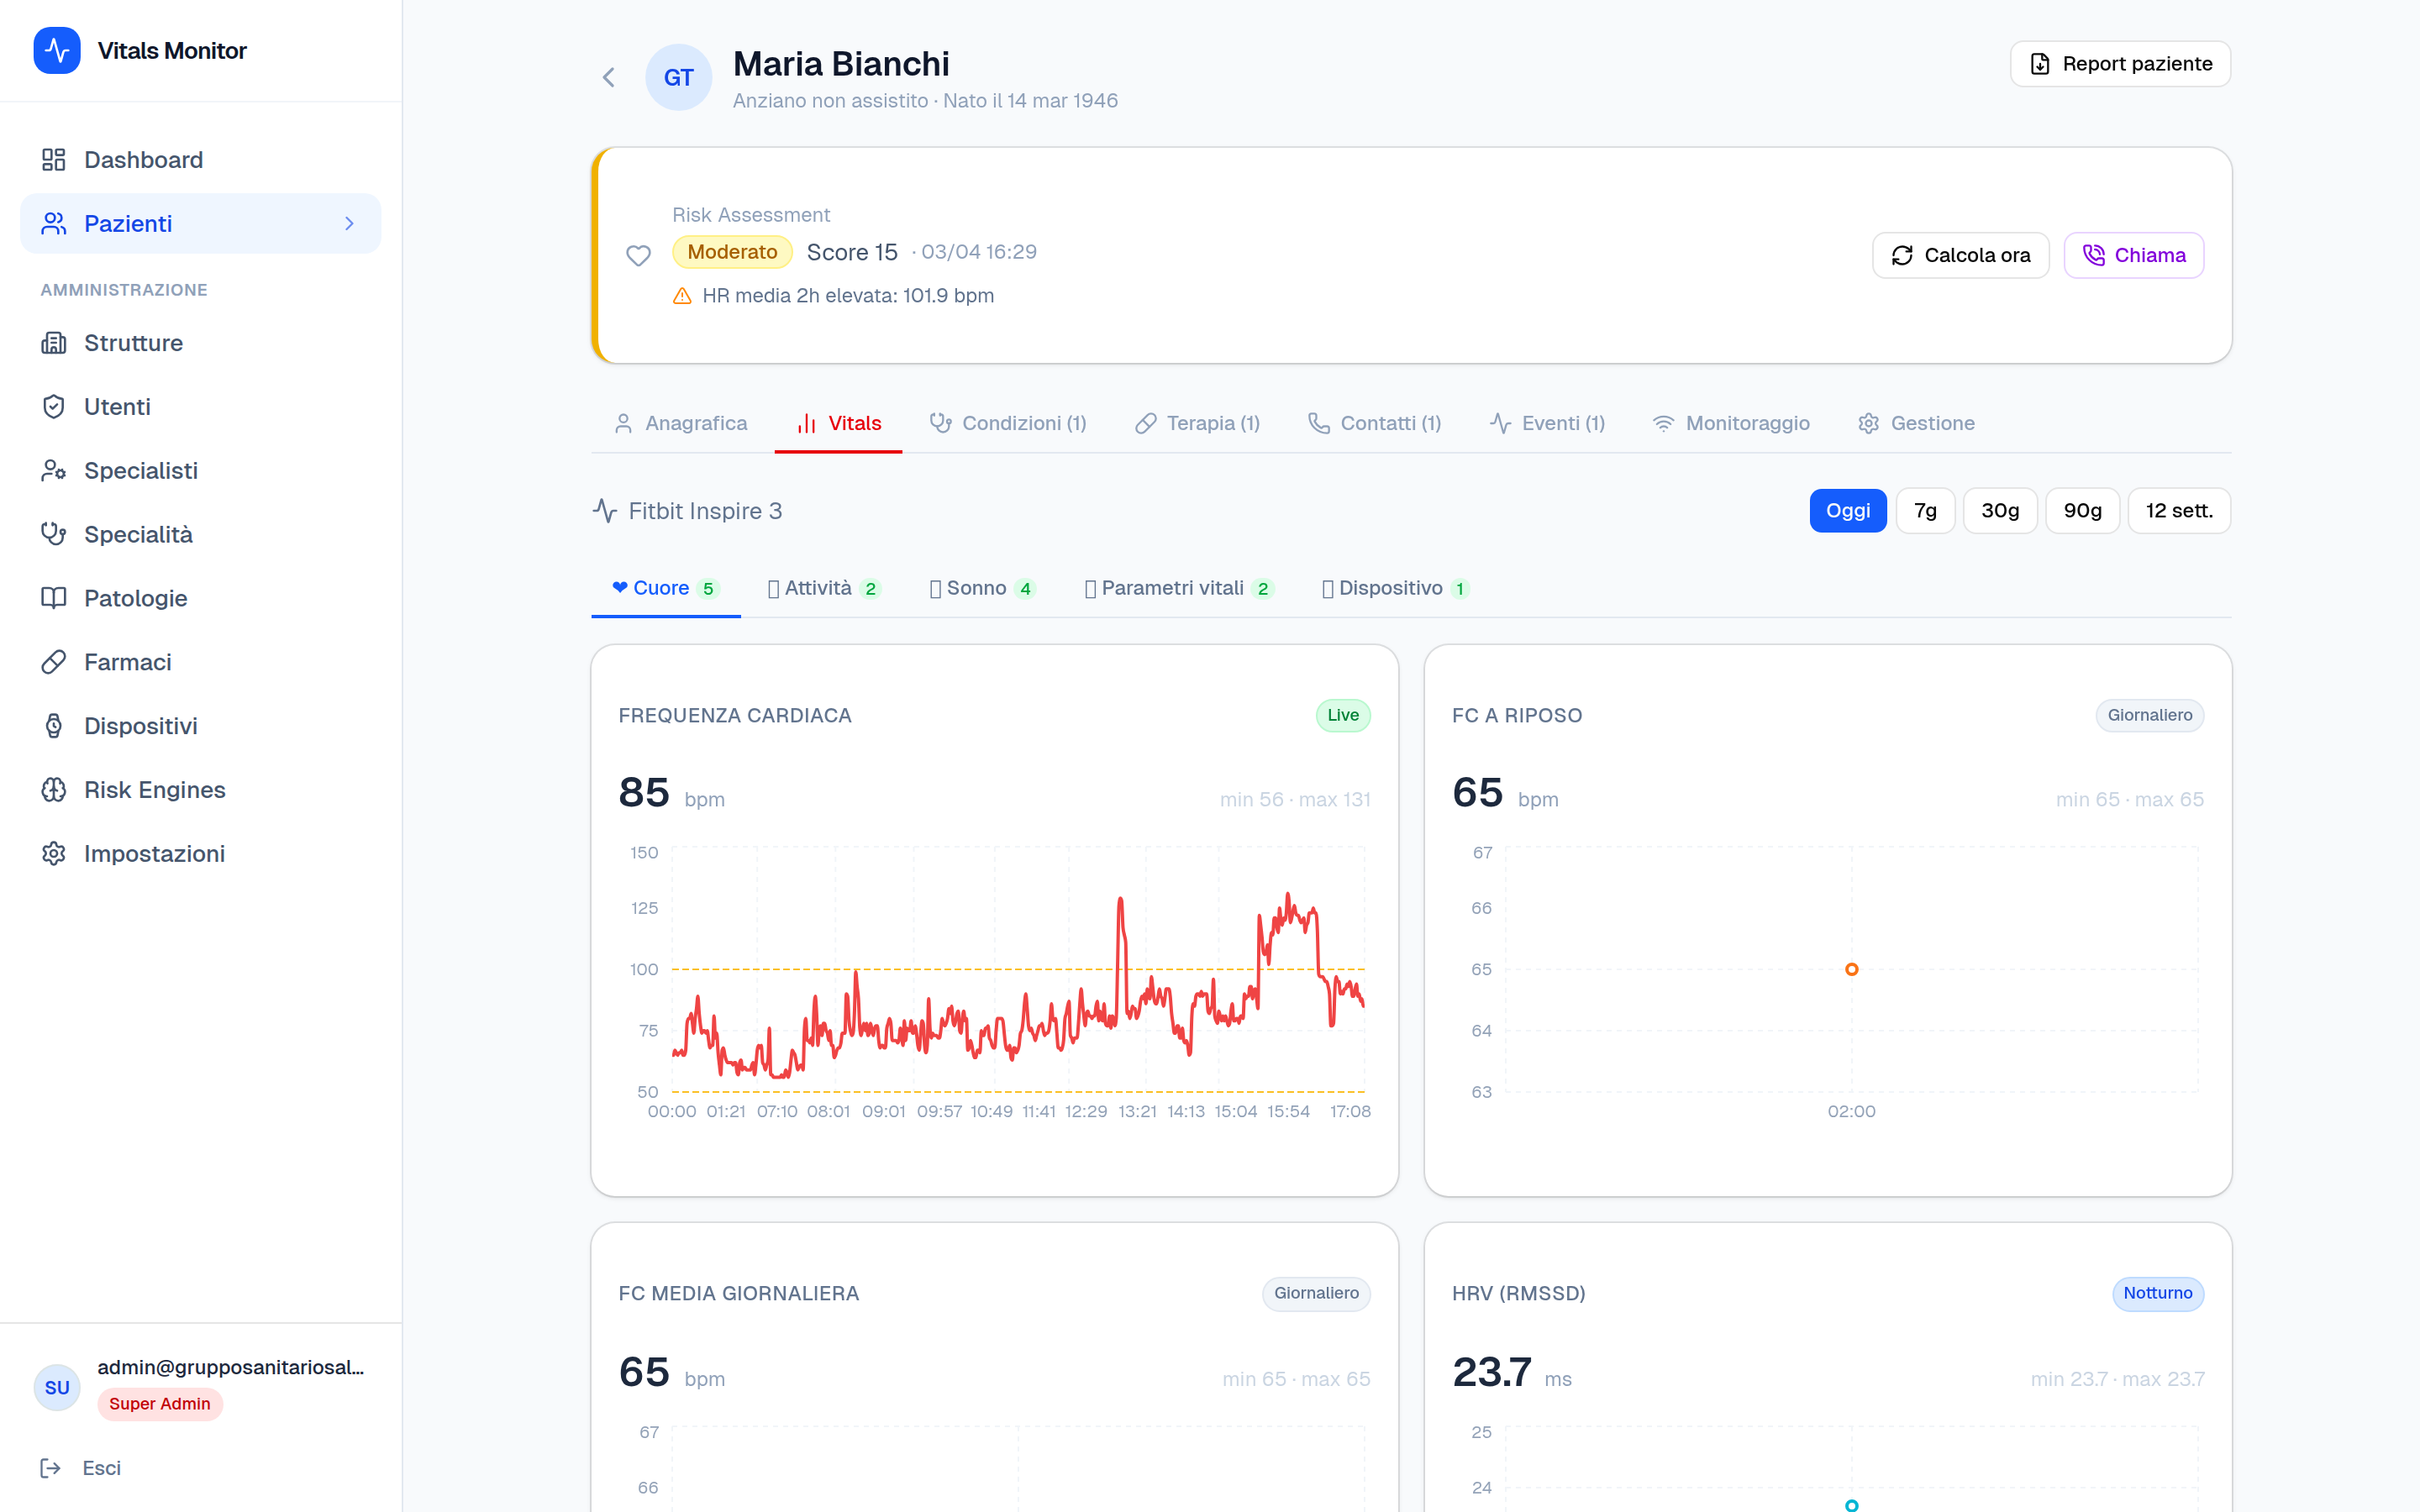Open the Patologie book icon

53,598
